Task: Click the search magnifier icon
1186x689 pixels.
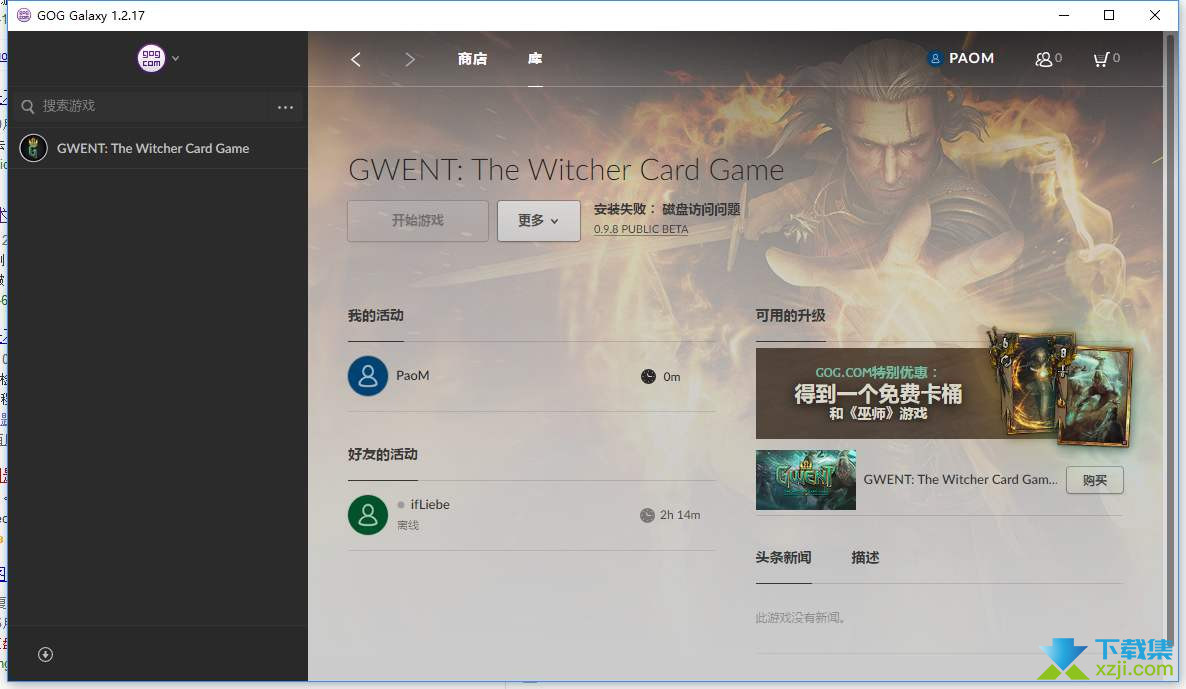Action: (28, 107)
